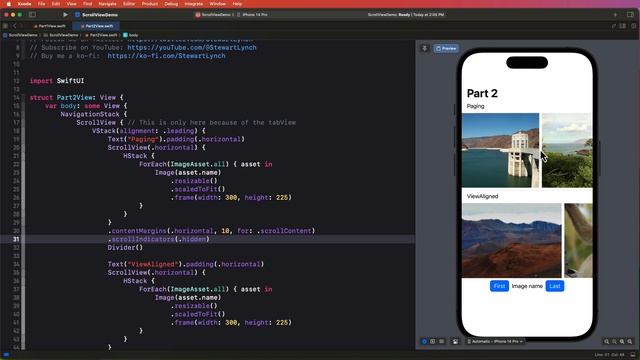Viewport: 640px width, 360px height.
Task: Choose the ScrollViewDemo scheme in toolbar
Action: pyautogui.click(x=213, y=15)
